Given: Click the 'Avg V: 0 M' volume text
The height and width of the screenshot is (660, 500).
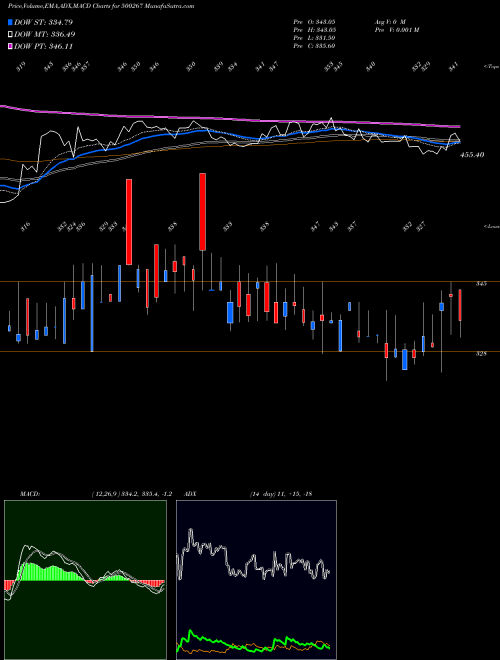Looking at the screenshot, I should point(390,21).
